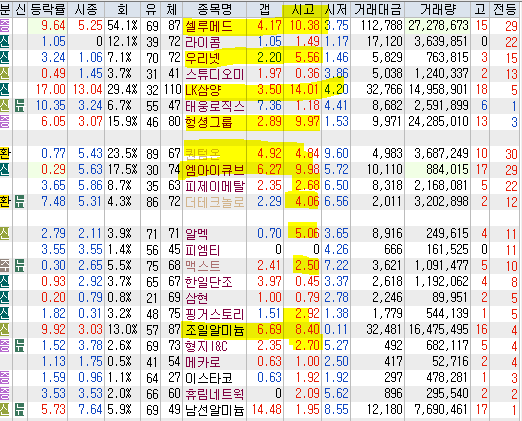Select stock 태웅로직스

click(215, 106)
